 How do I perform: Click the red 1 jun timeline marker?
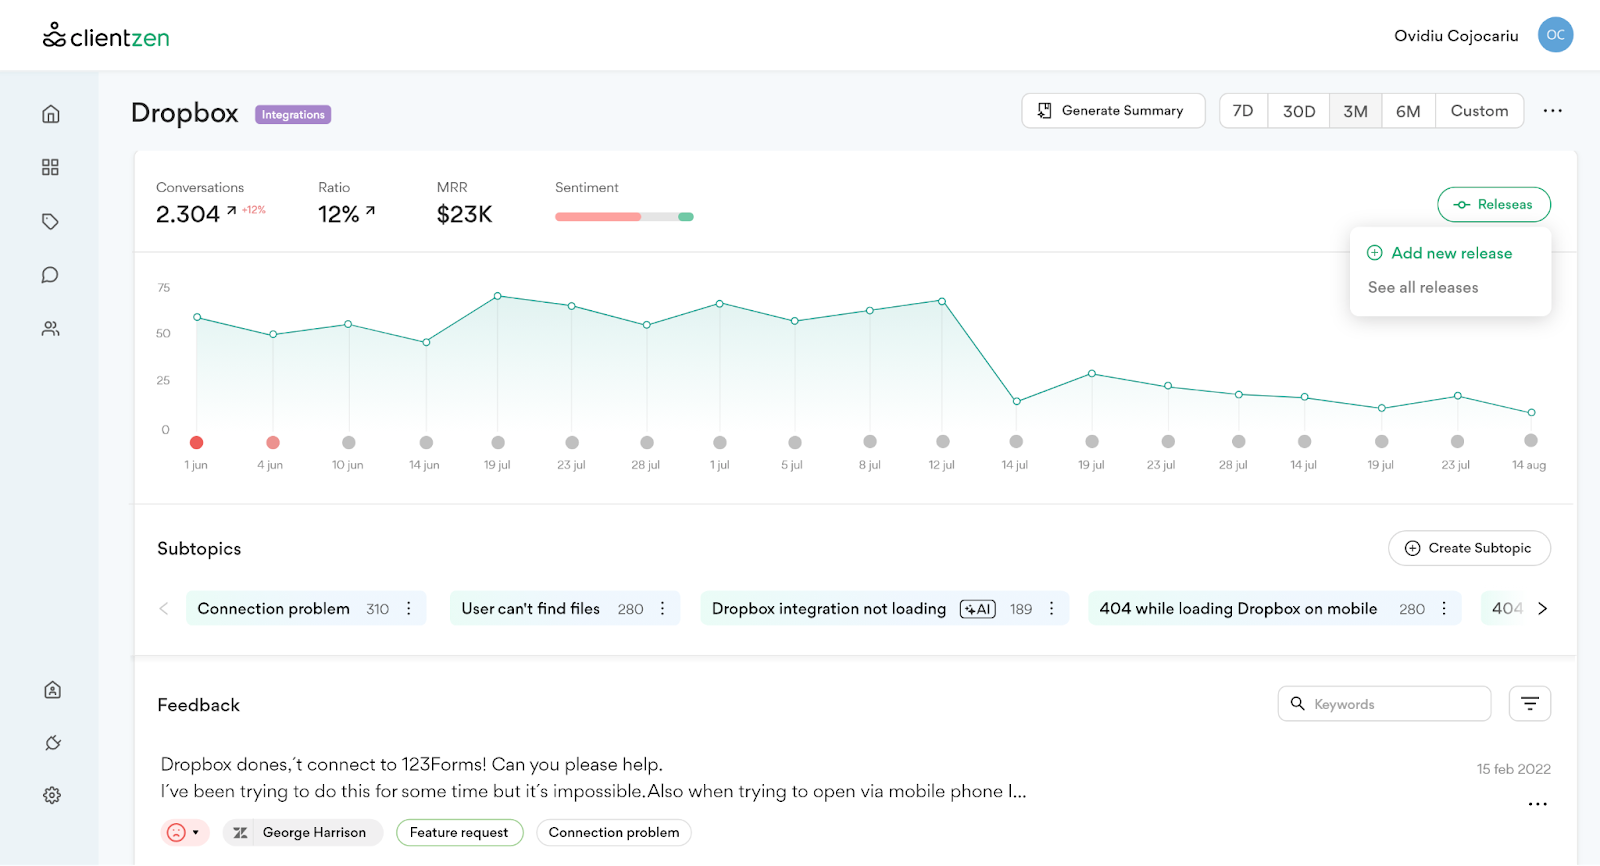click(x=196, y=442)
